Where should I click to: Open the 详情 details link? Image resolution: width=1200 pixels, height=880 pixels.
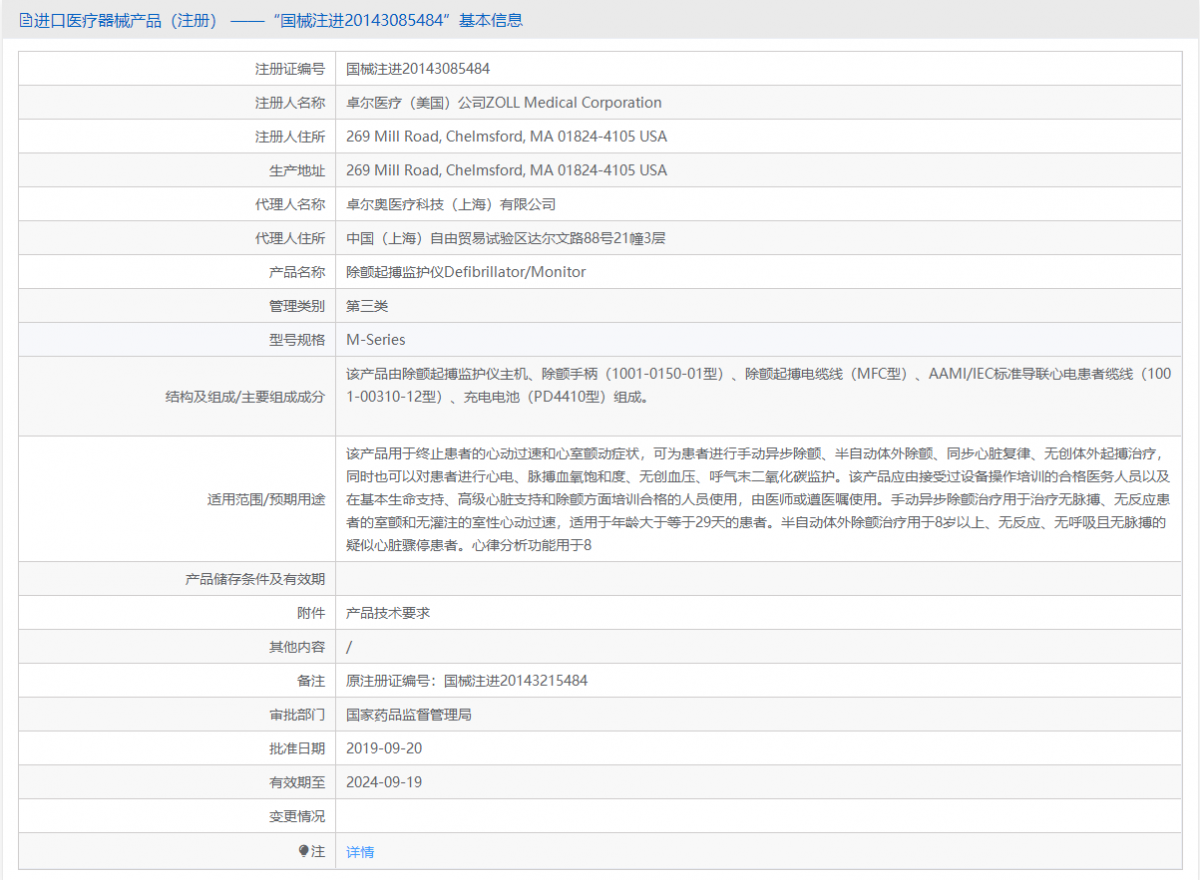coord(358,850)
